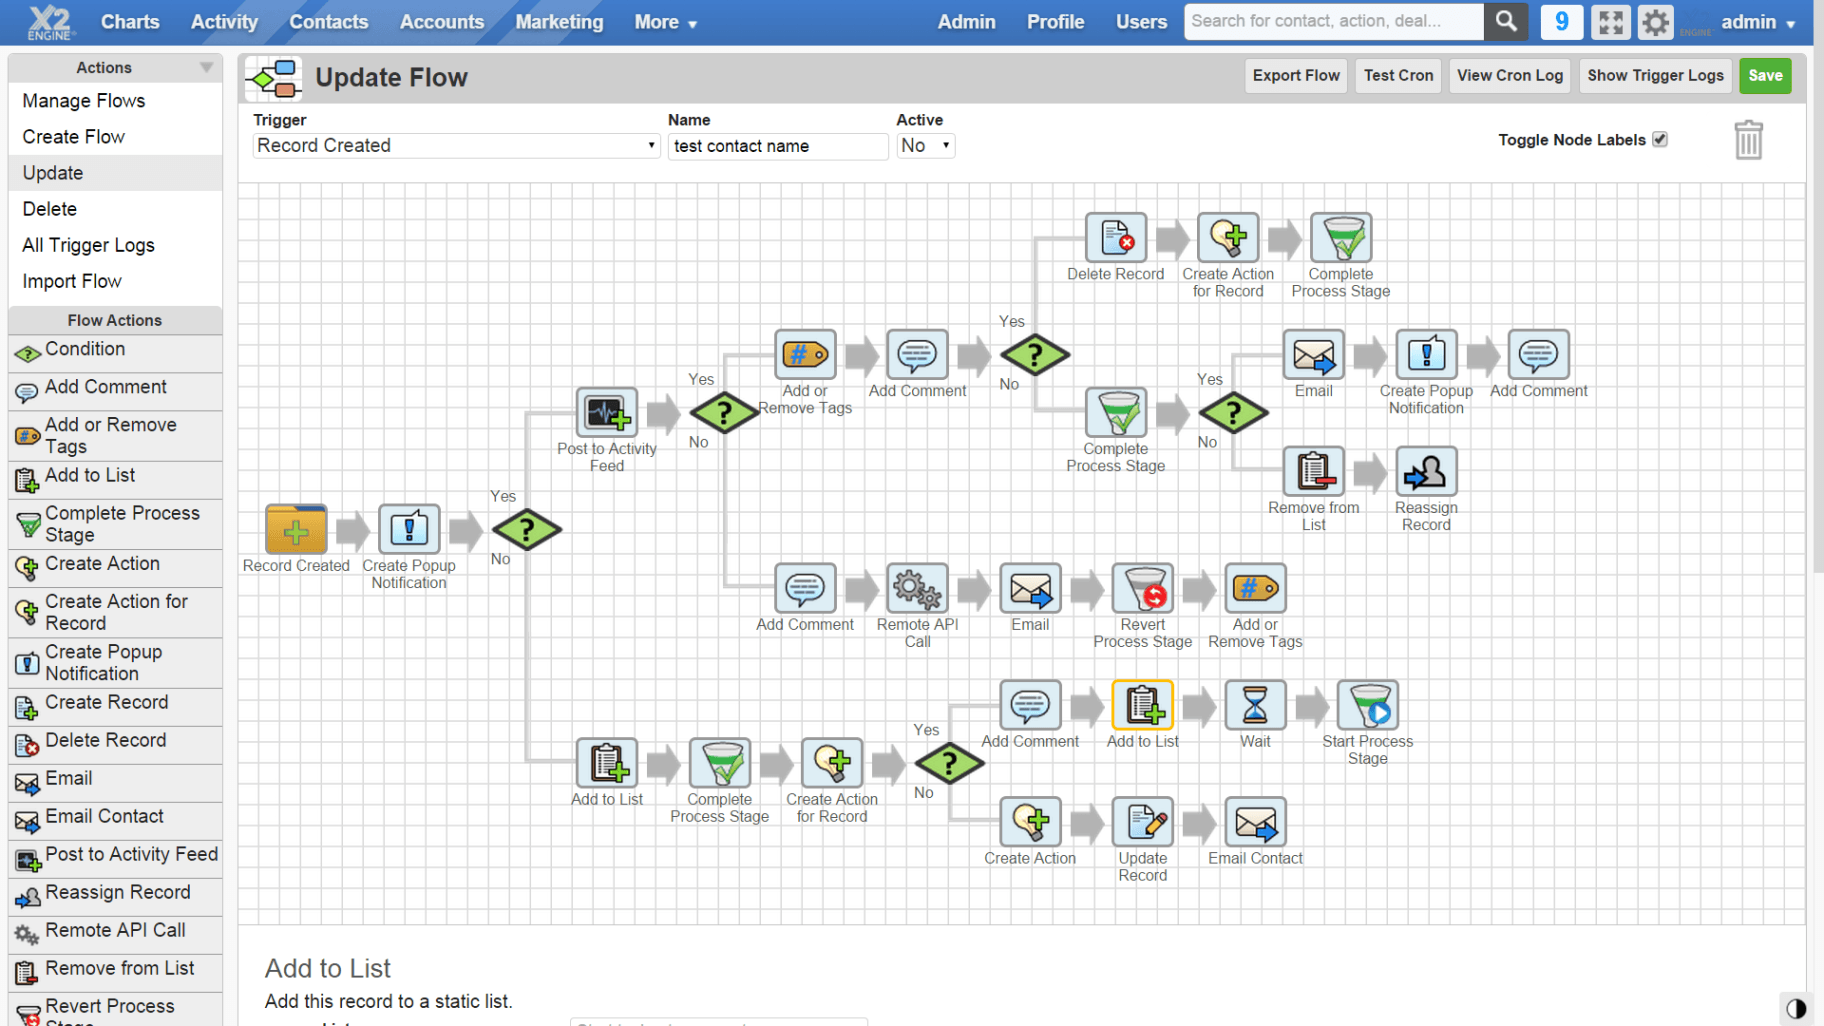
Task: Select the Post to Activity Feed node in flow
Action: coord(606,412)
